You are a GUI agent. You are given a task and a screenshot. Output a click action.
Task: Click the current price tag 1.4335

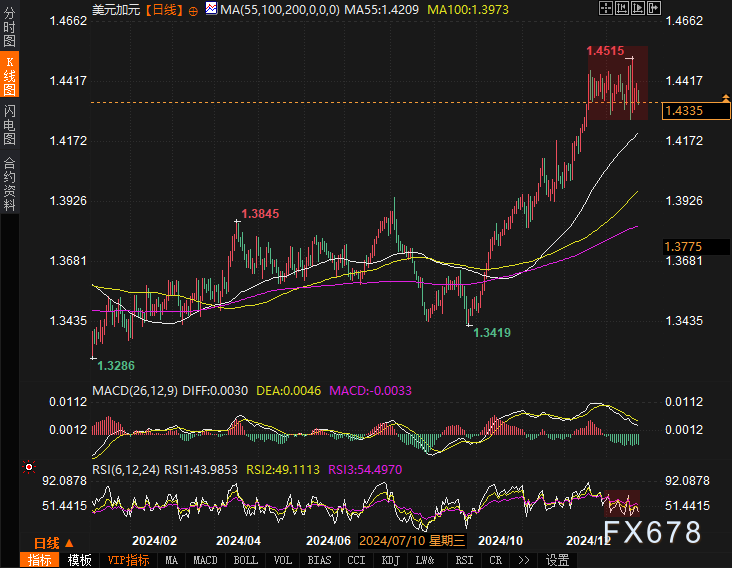[696, 111]
